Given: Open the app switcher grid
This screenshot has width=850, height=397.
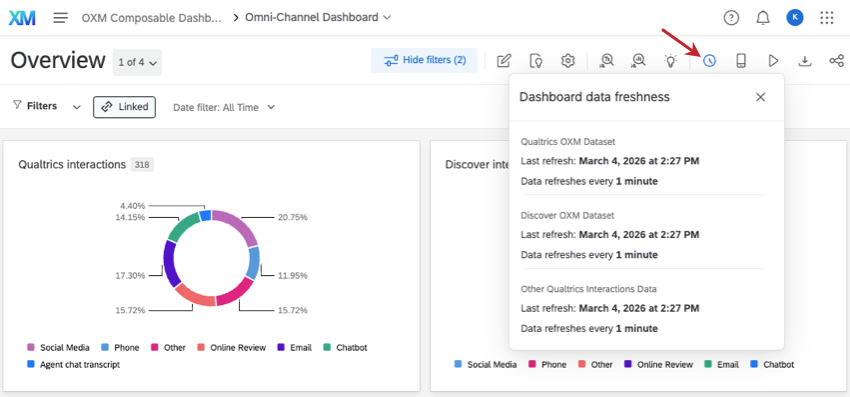Looking at the screenshot, I should point(827,18).
